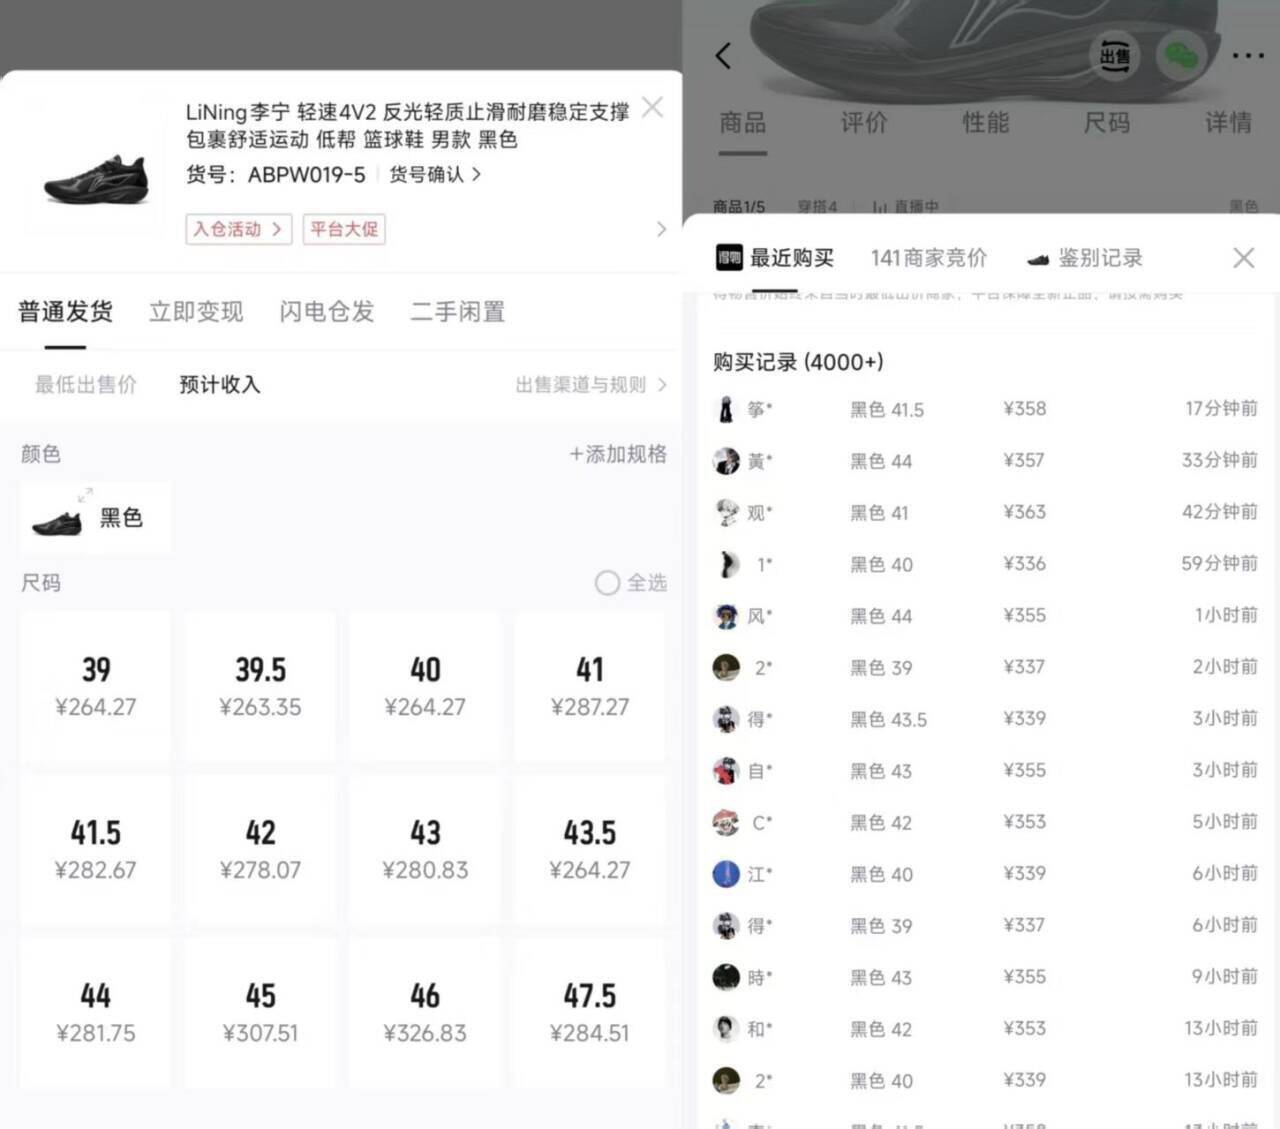Tap the back arrow on product page
The height and width of the screenshot is (1129, 1280).
pyautogui.click(x=724, y=56)
